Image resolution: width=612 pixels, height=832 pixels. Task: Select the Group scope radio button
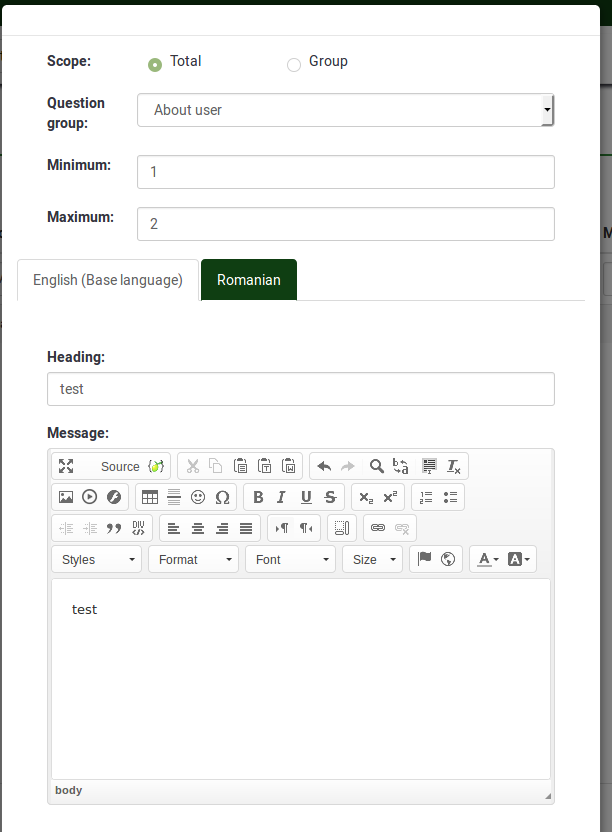(294, 65)
